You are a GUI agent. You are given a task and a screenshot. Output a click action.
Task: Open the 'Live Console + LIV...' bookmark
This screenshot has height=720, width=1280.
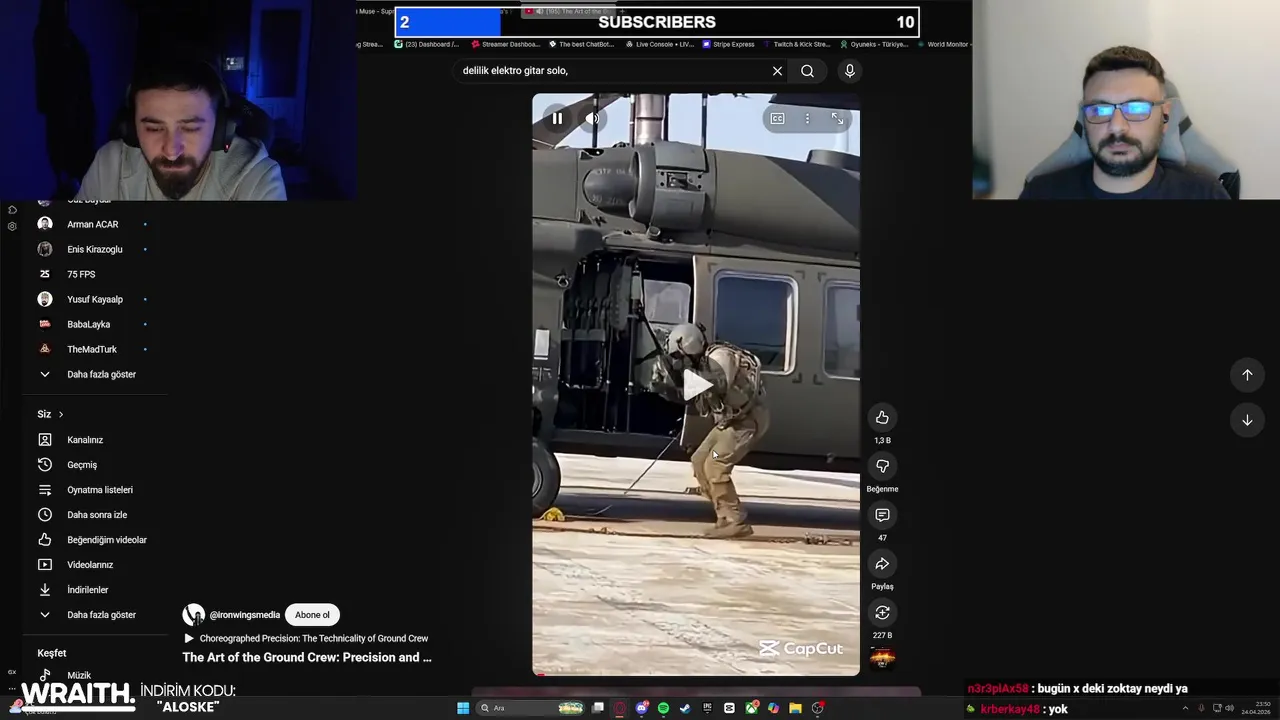[x=660, y=44]
